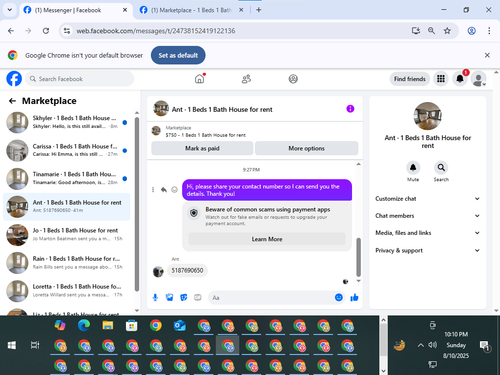Click the Search Facebook field

pos(80,79)
